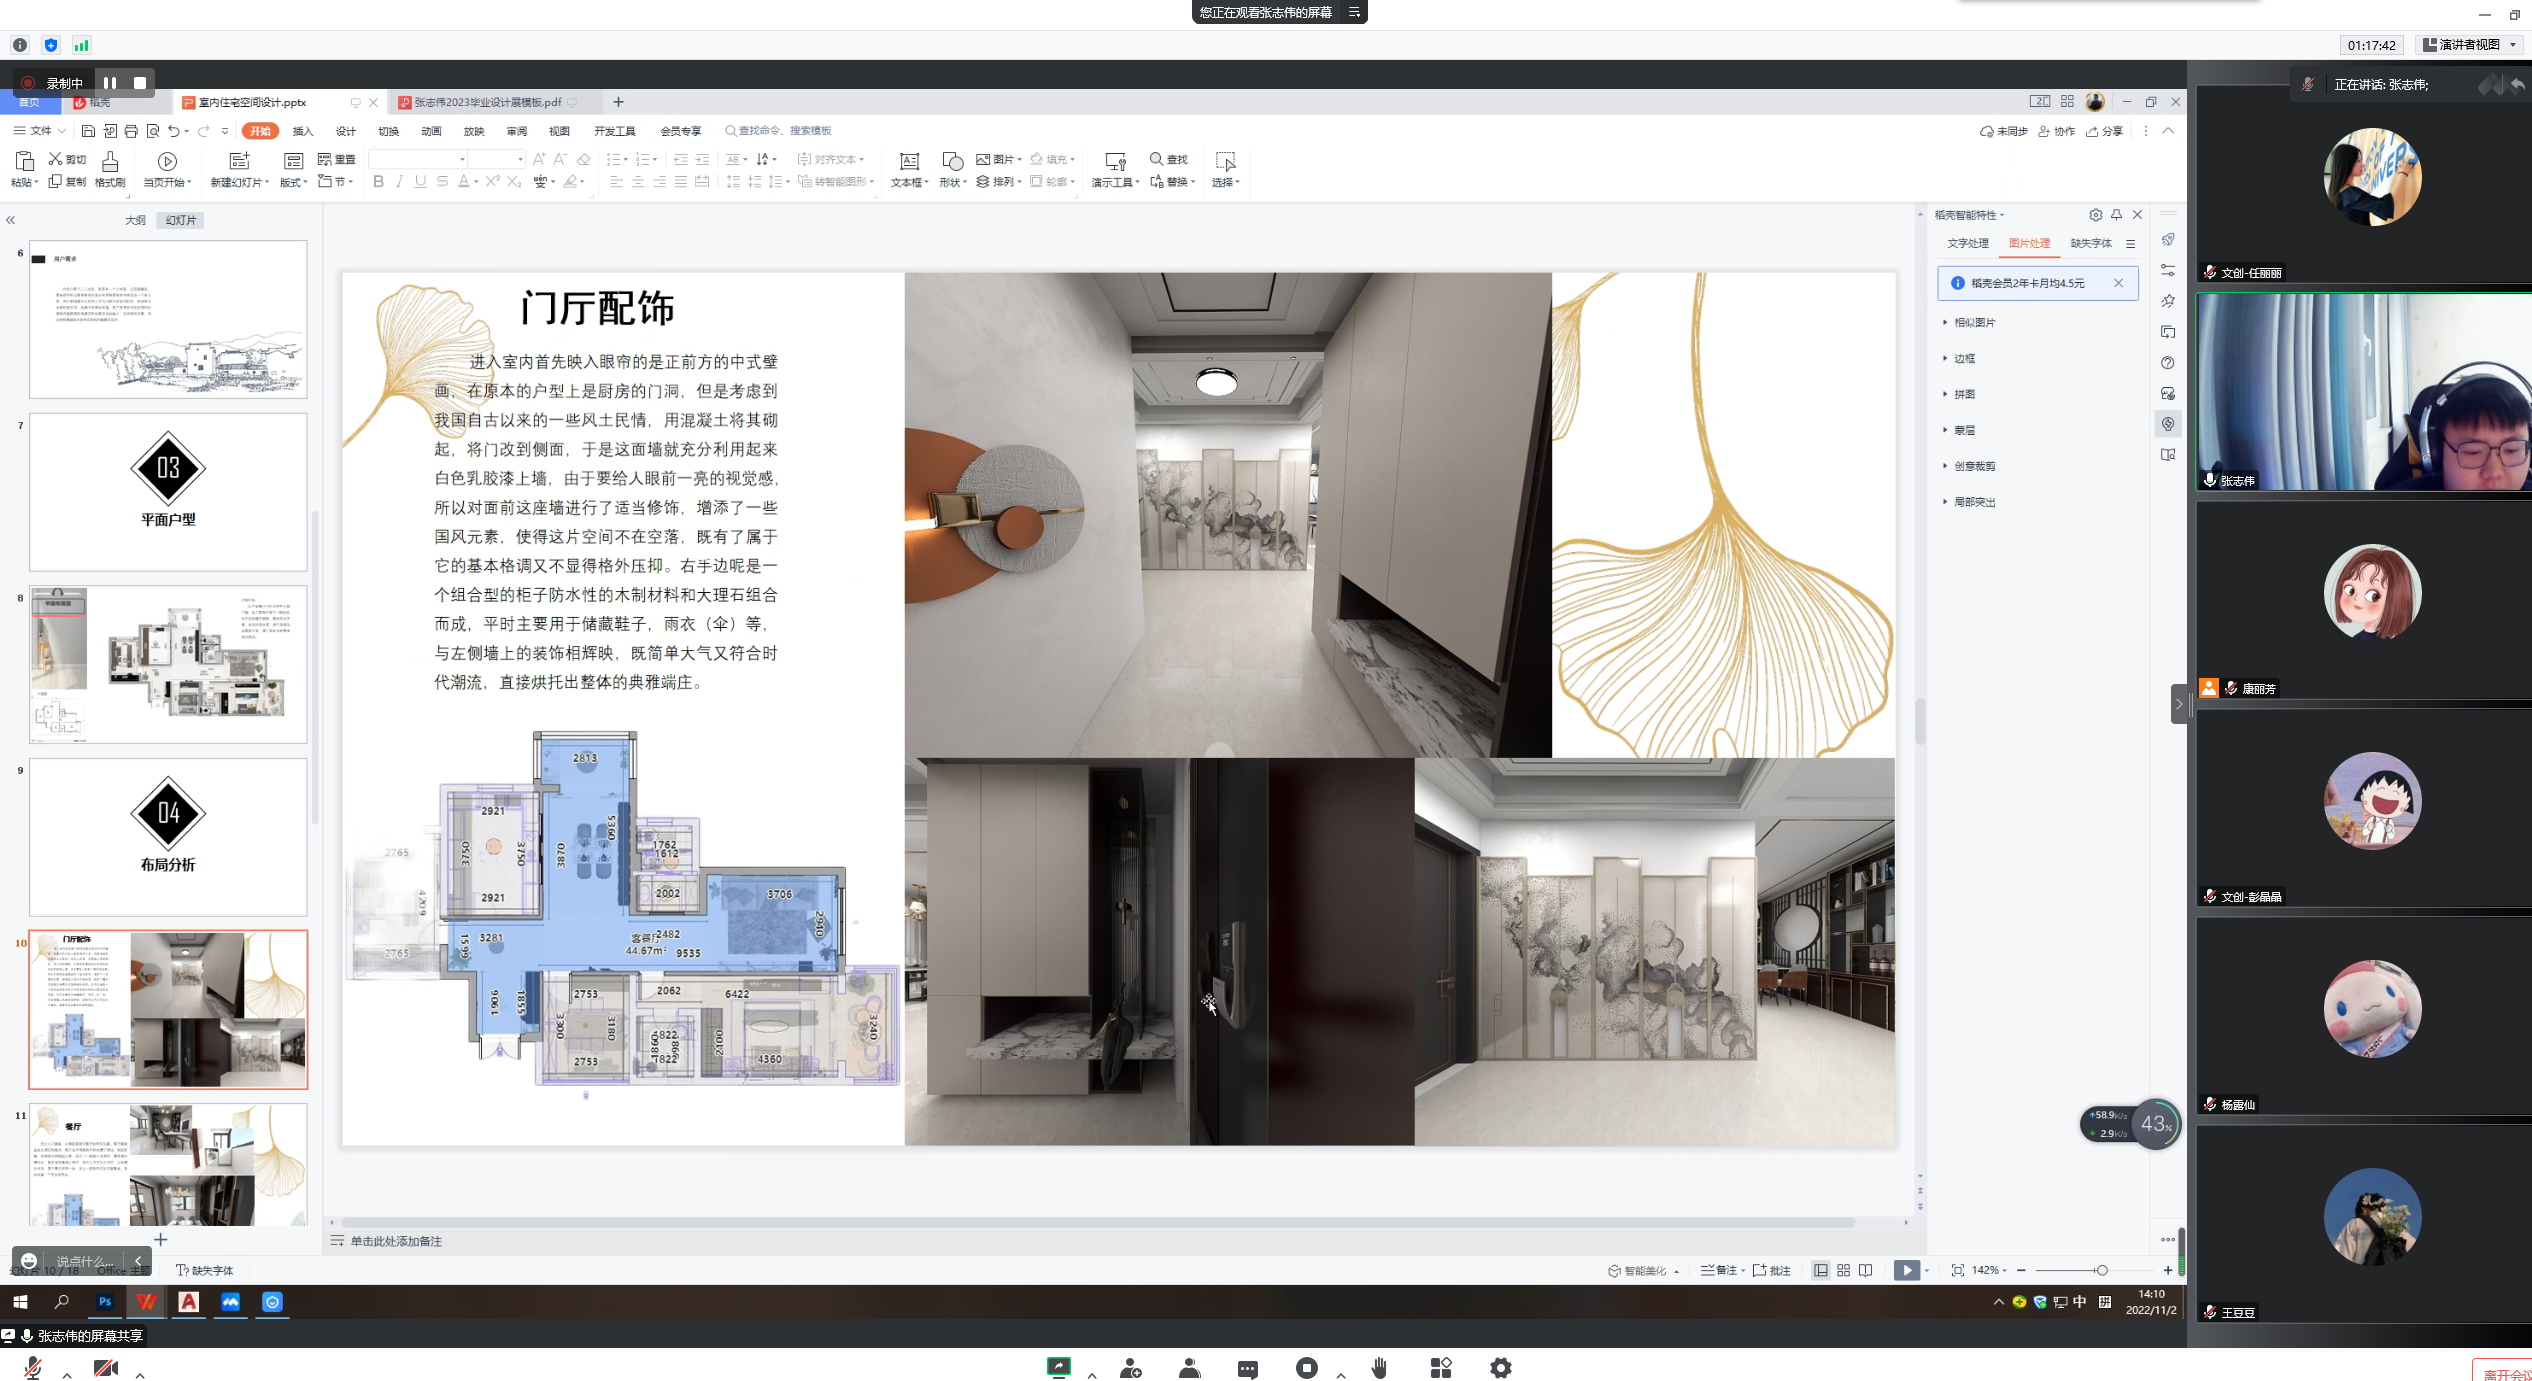This screenshot has height=1381, width=2532.
Task: Click 单击此处添加备注 notes area
Action: 396,1241
